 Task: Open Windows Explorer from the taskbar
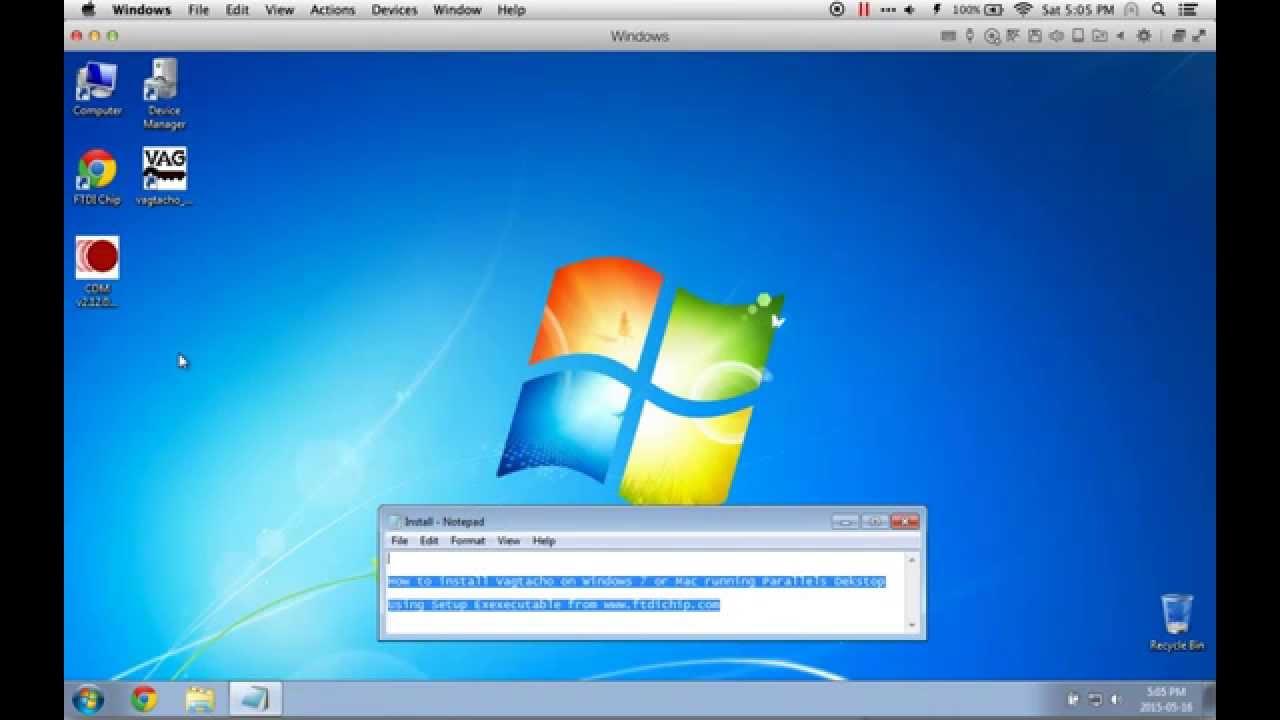pos(200,699)
